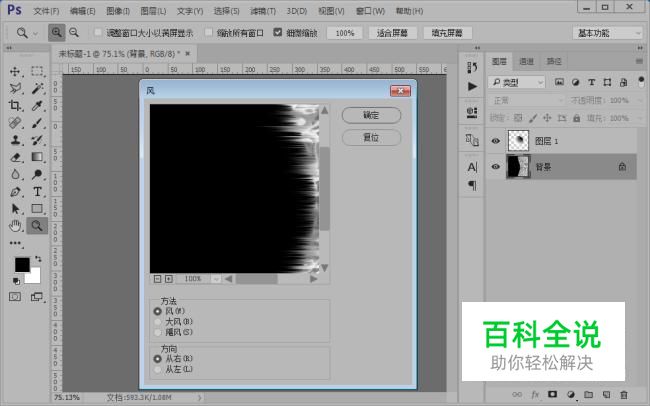
Task: Click the 确定 button in wind dialog
Action: click(x=371, y=115)
